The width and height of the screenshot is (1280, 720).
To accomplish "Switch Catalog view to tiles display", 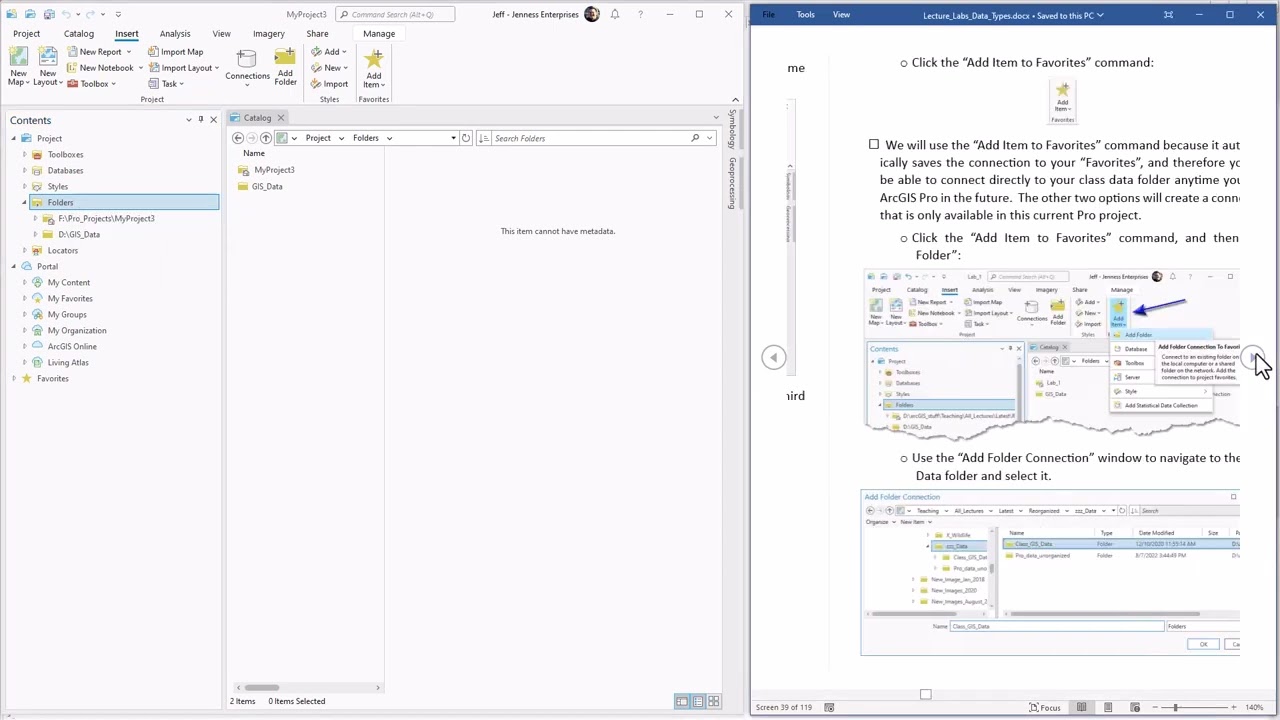I will pos(714,701).
